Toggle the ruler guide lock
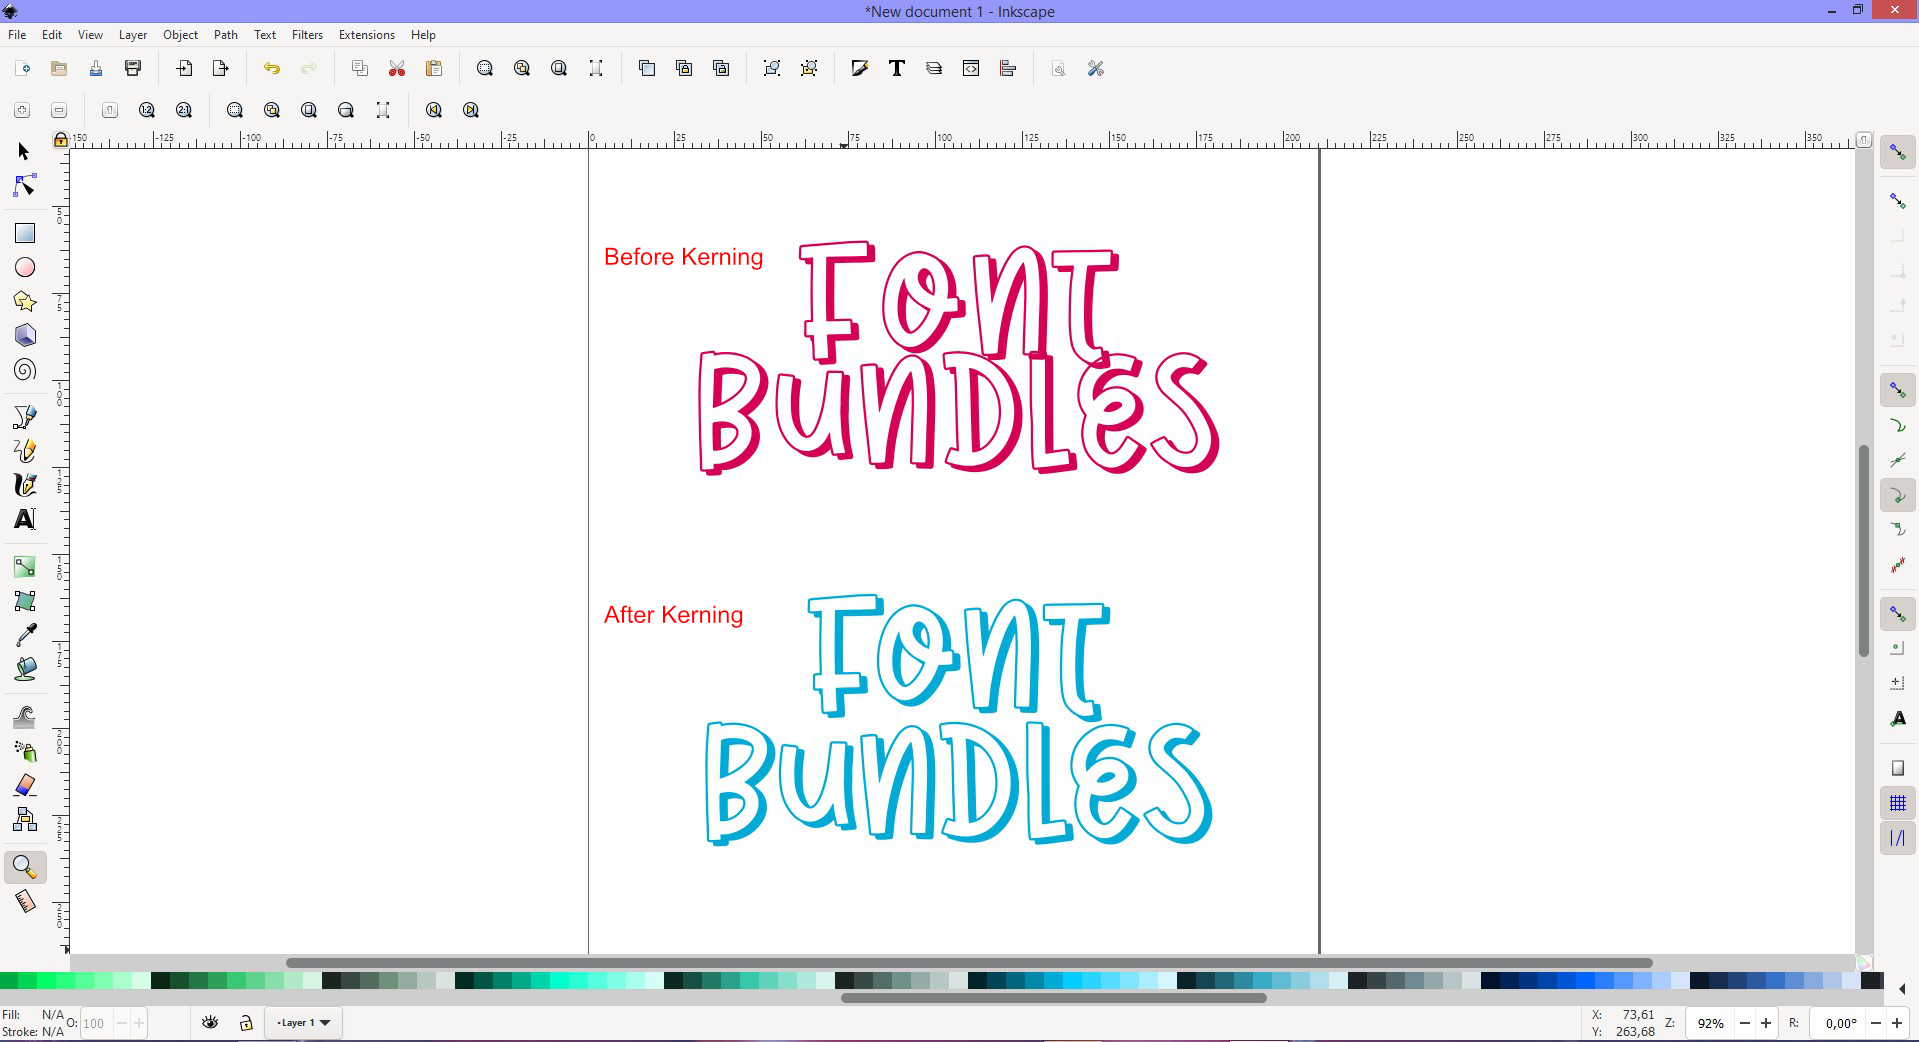The width and height of the screenshot is (1919, 1042). 61,139
